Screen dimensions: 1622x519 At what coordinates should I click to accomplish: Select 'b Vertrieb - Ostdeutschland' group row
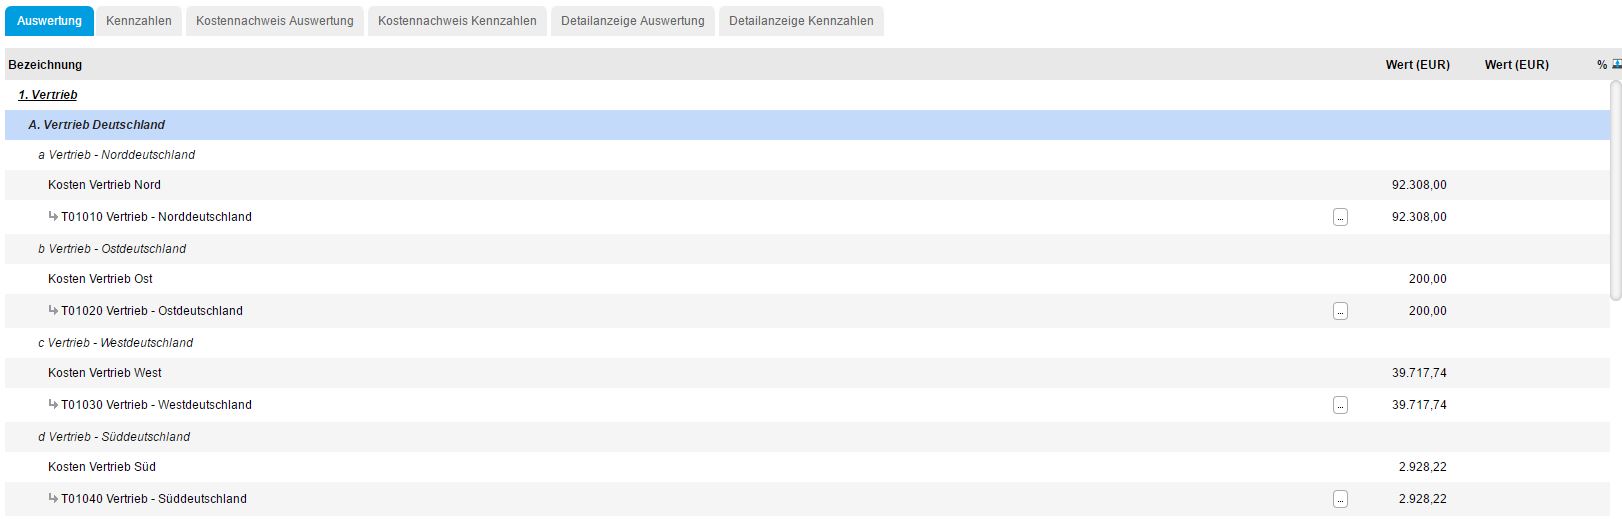pos(807,249)
